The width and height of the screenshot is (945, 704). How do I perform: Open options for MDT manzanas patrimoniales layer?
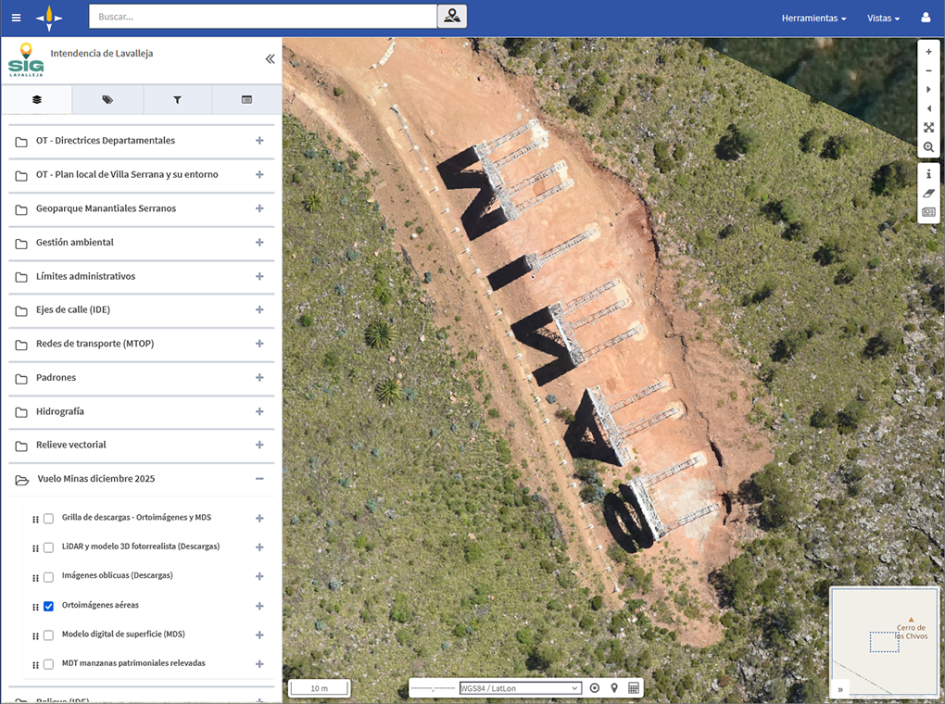[x=260, y=664]
